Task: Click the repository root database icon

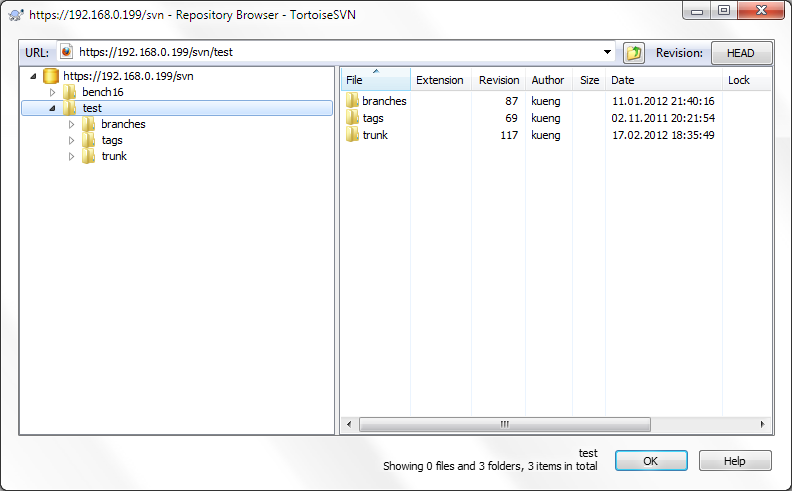Action: tap(51, 76)
